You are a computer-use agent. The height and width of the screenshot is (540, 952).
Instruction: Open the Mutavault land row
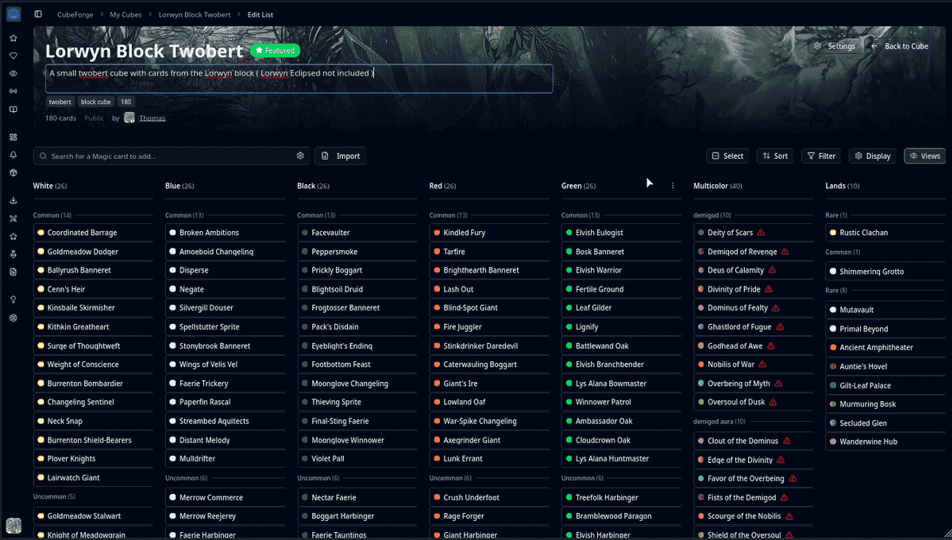click(x=885, y=310)
